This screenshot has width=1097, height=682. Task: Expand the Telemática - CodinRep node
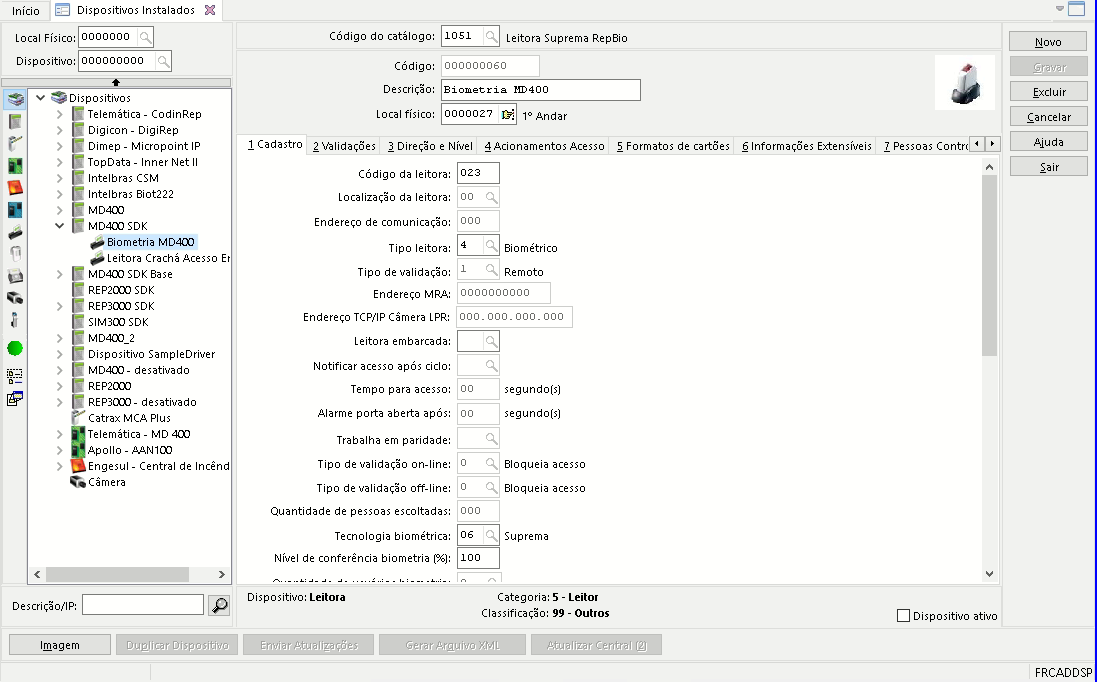click(60, 114)
